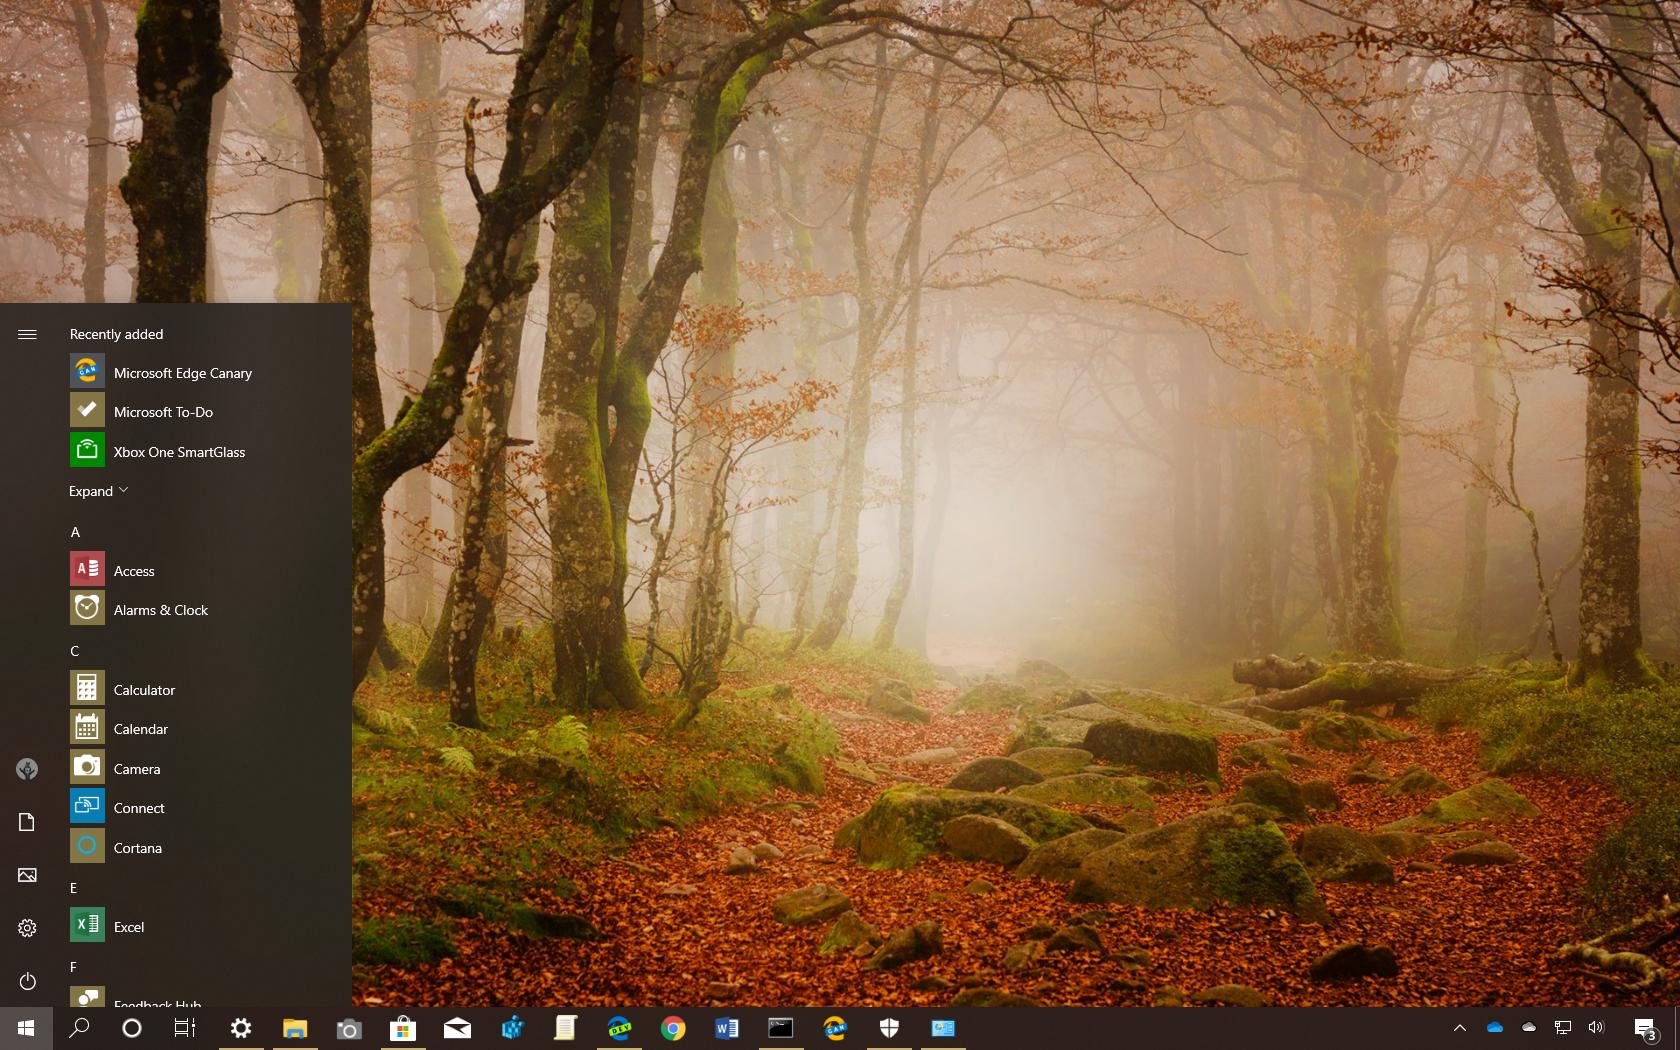The width and height of the screenshot is (1680, 1050).
Task: Open Alarms & Clock app
Action: (160, 609)
